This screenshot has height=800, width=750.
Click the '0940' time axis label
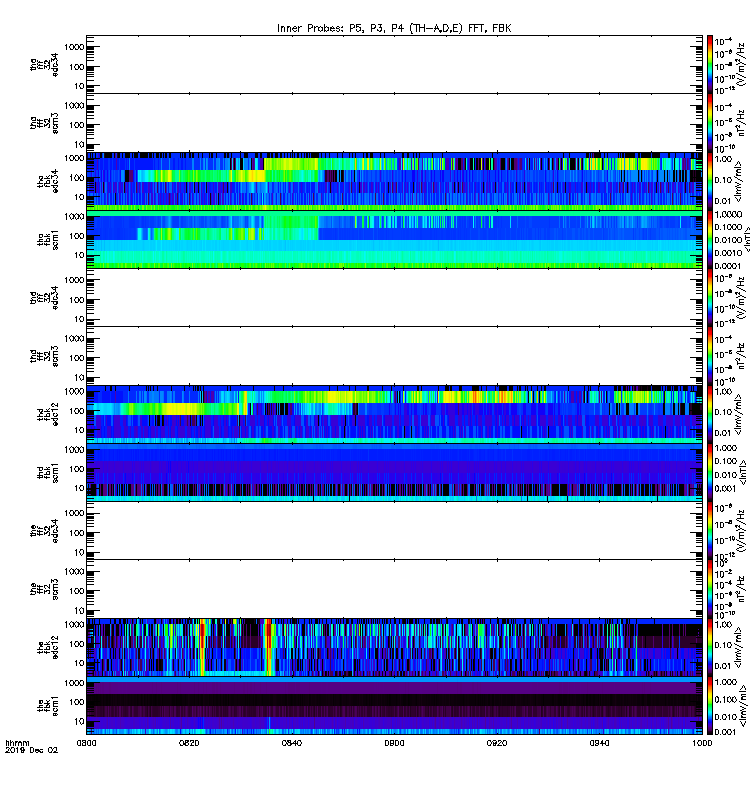point(599,743)
